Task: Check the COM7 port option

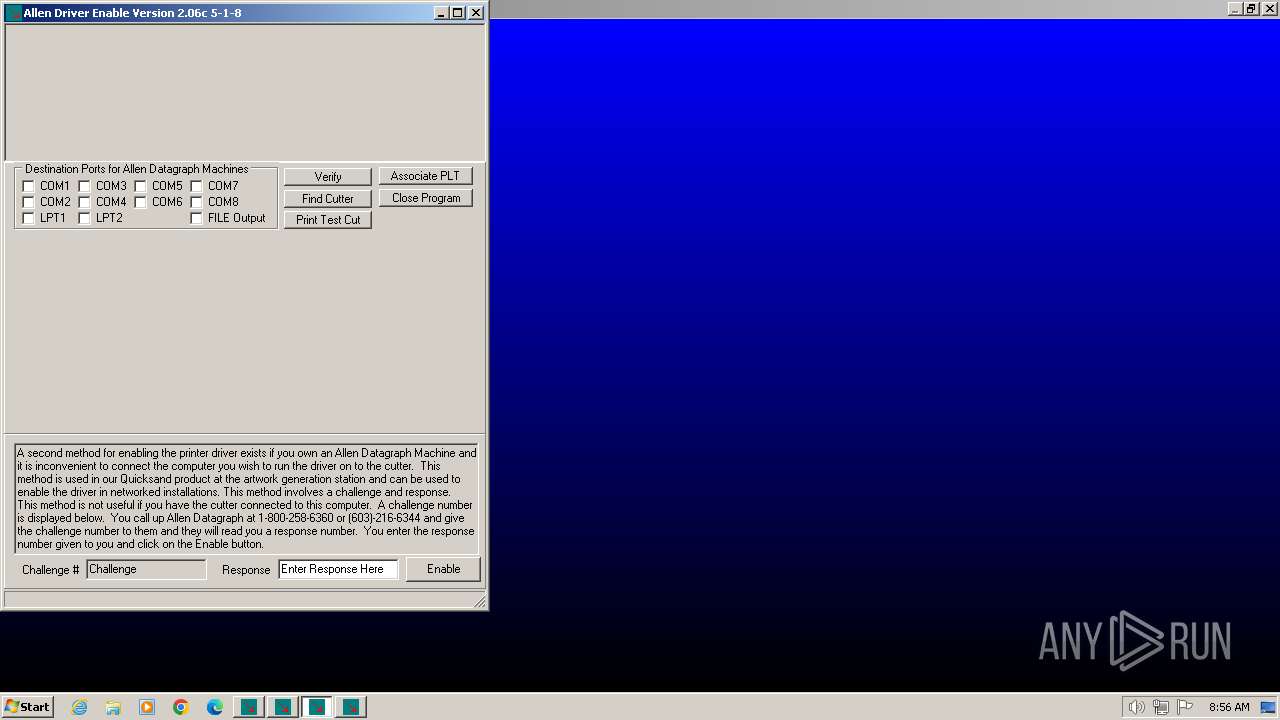Action: (x=197, y=186)
